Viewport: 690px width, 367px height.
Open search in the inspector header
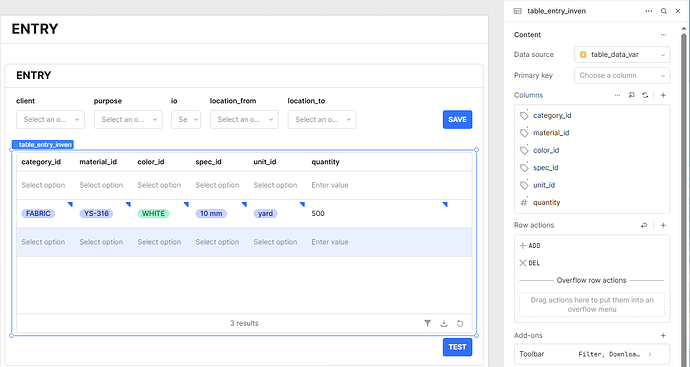(664, 11)
